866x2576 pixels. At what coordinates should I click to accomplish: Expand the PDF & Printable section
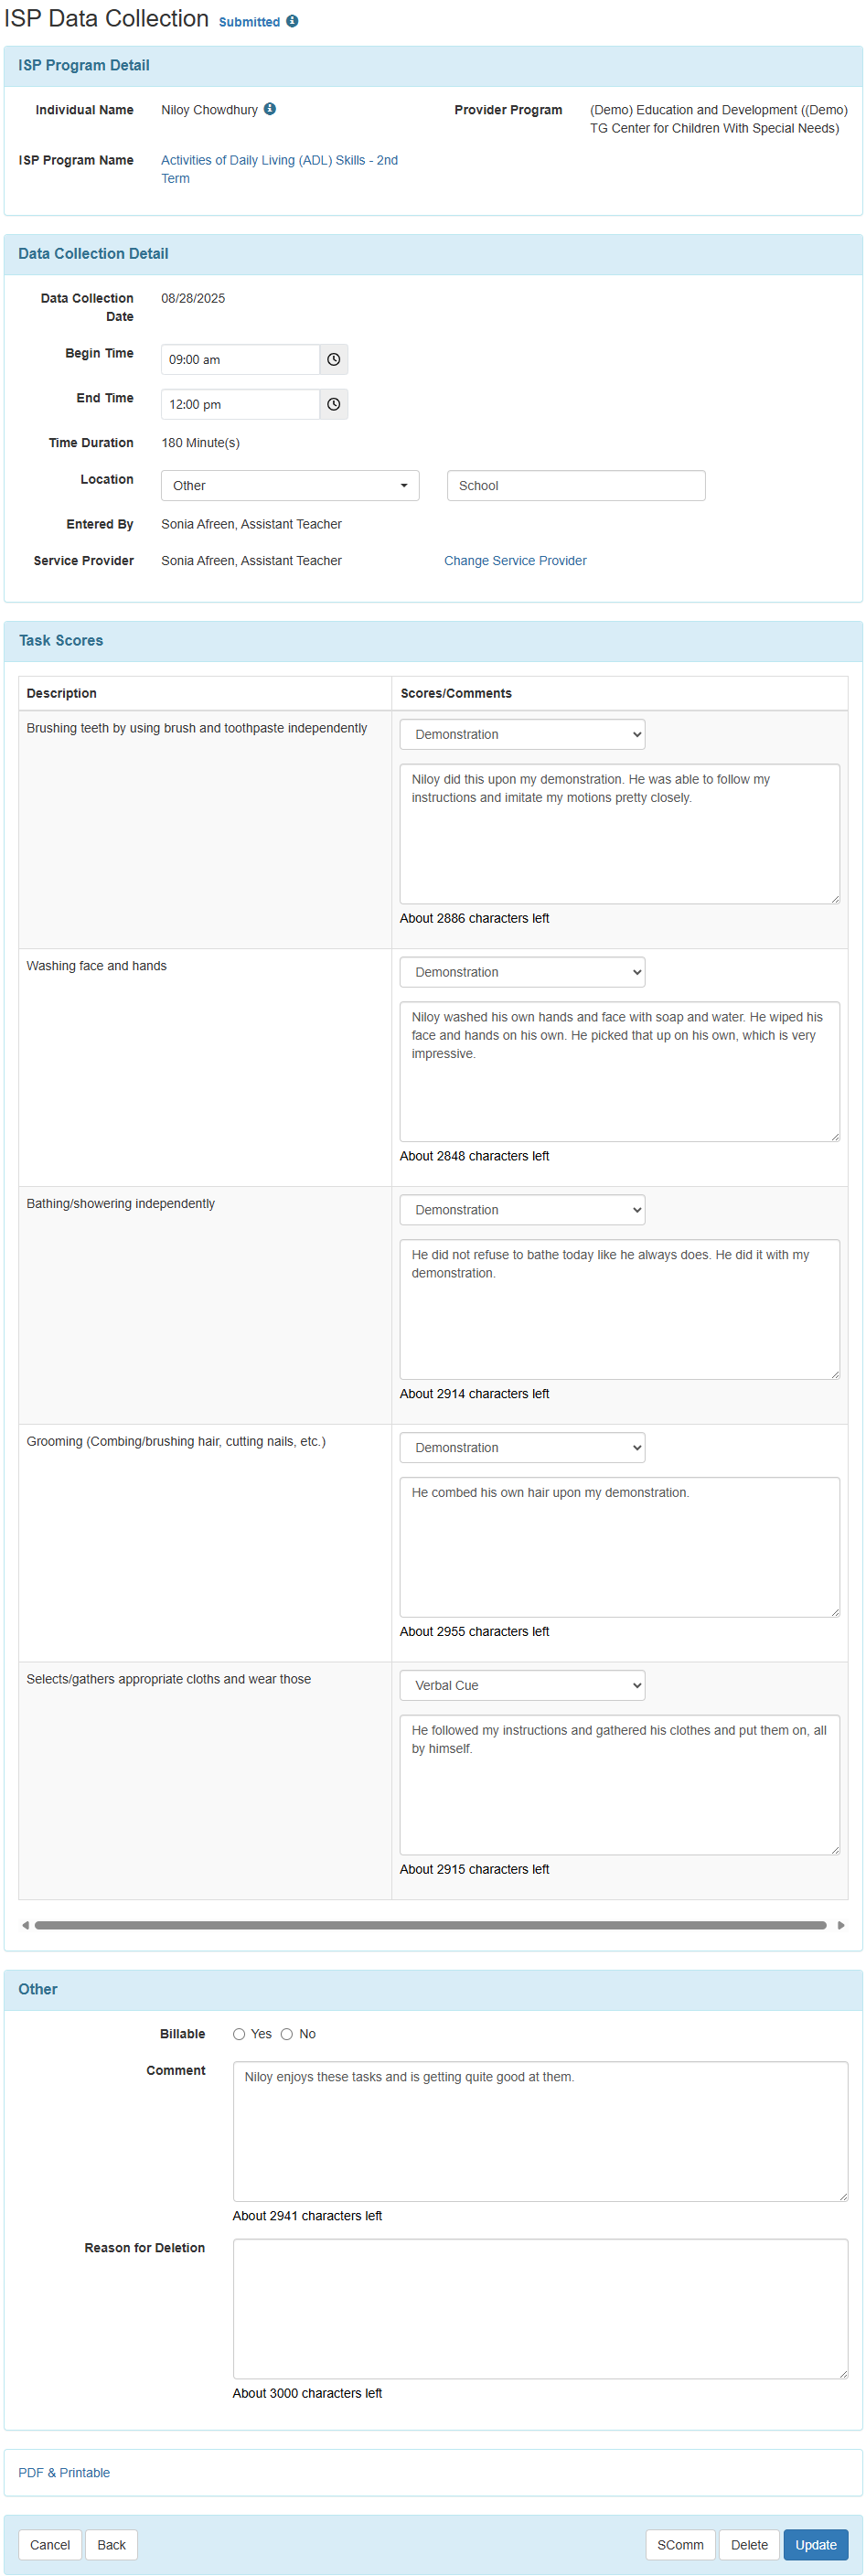(64, 2472)
